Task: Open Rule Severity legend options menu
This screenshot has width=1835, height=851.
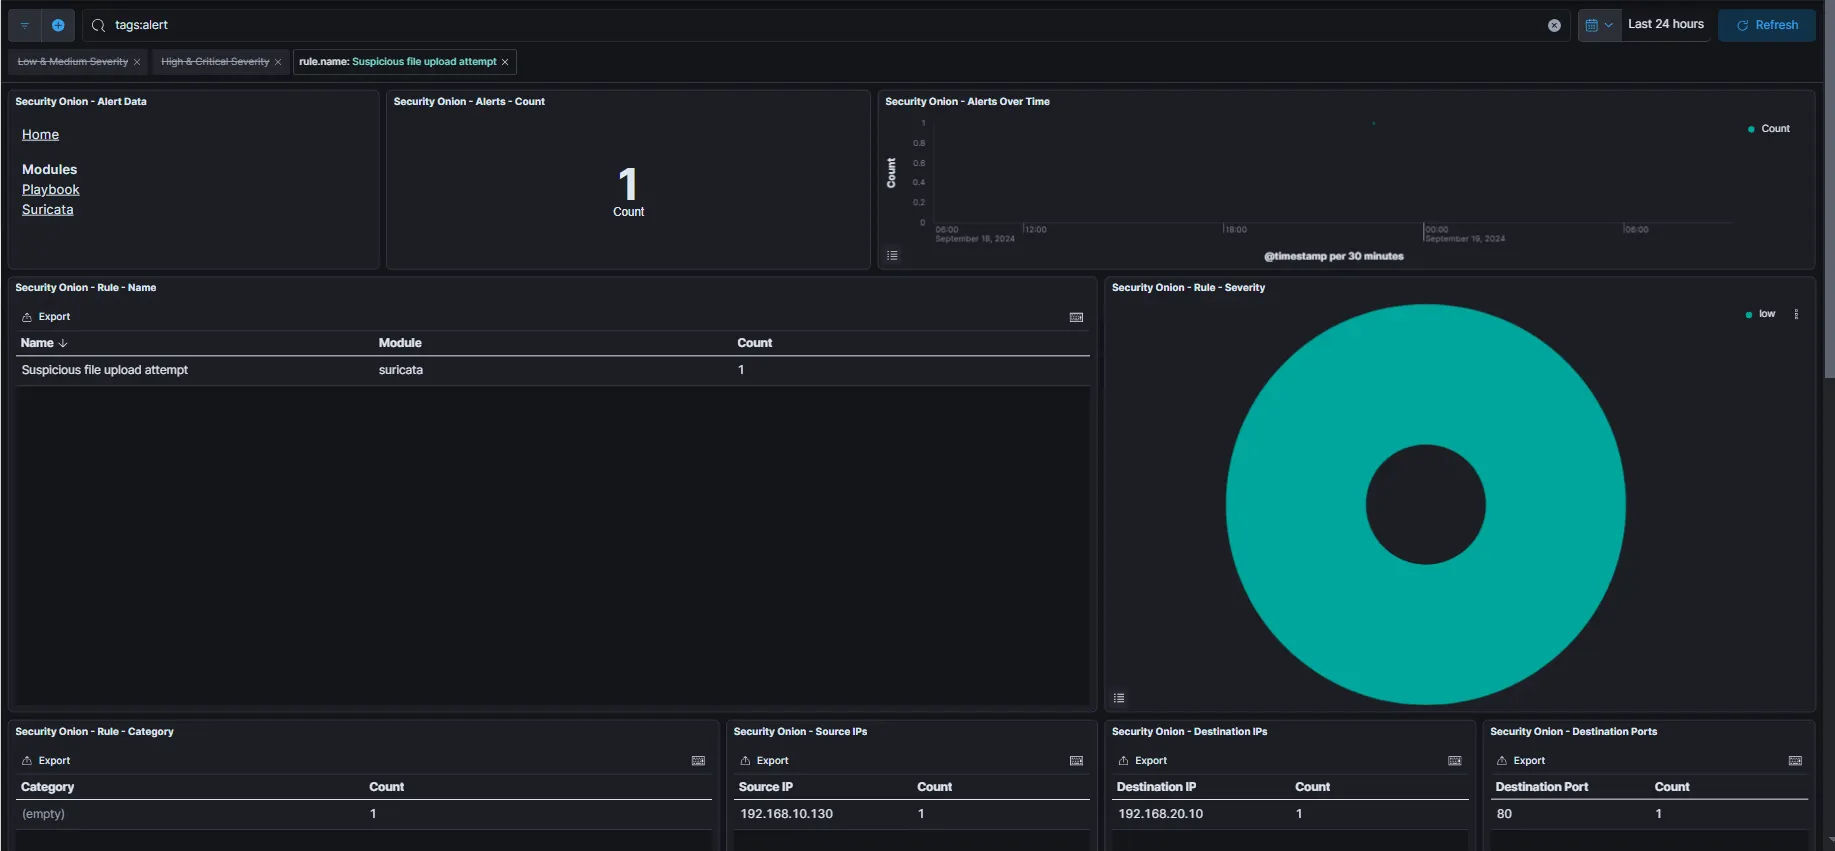Action: tap(1796, 314)
